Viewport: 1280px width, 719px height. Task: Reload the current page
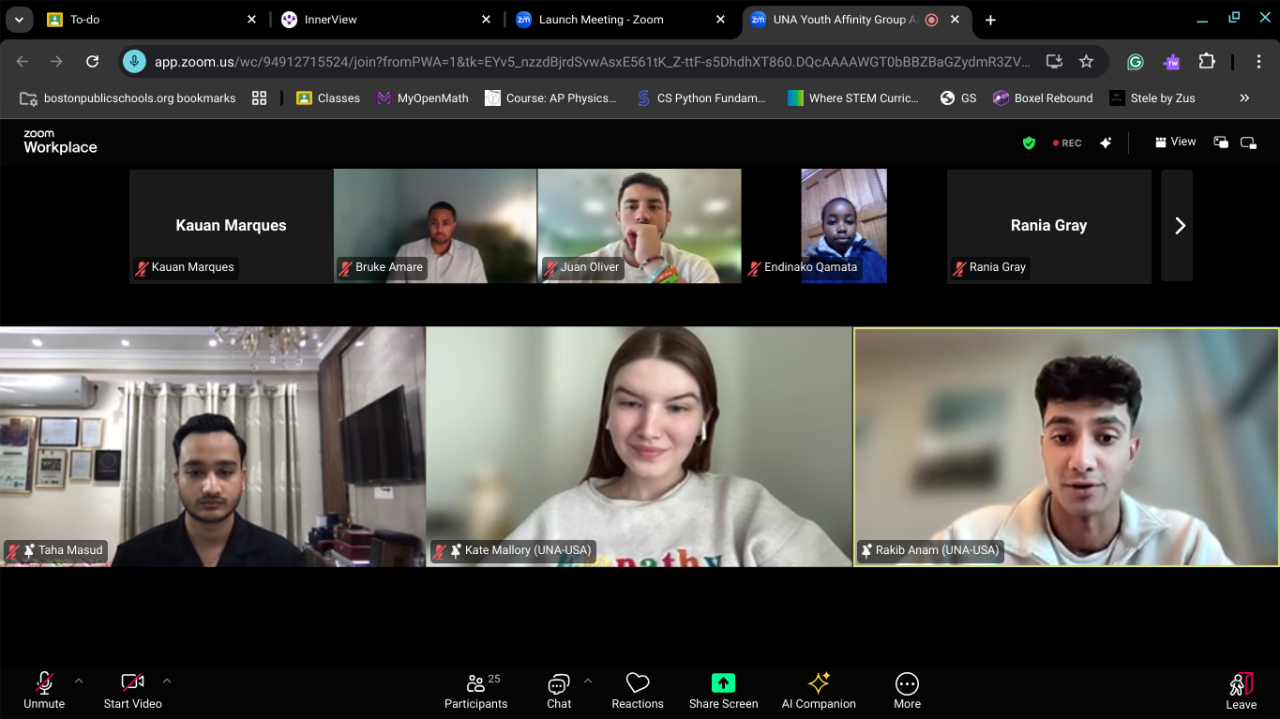click(92, 61)
